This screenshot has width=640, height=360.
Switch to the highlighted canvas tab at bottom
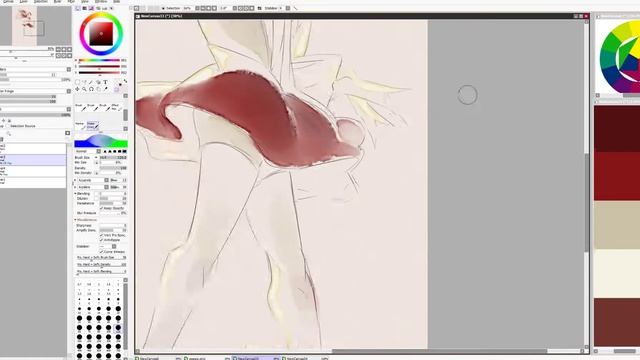tap(256, 358)
